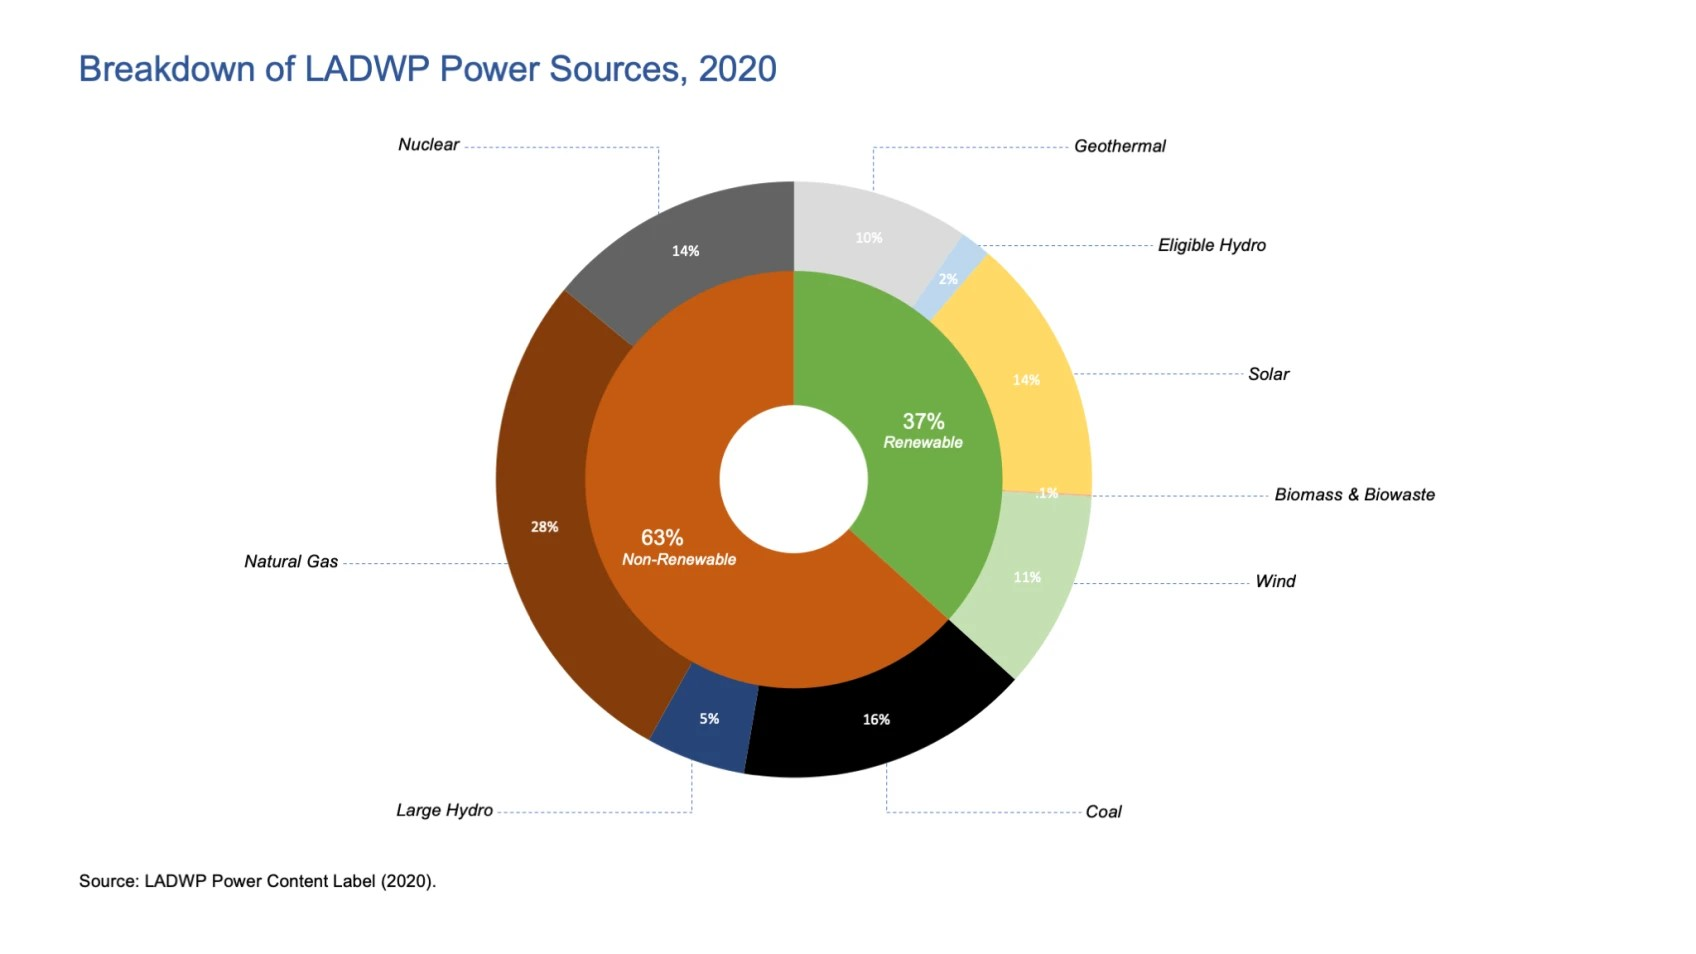The width and height of the screenshot is (1696, 954).
Task: Select the brown Natural Gas 28% segment
Action: coord(545,527)
